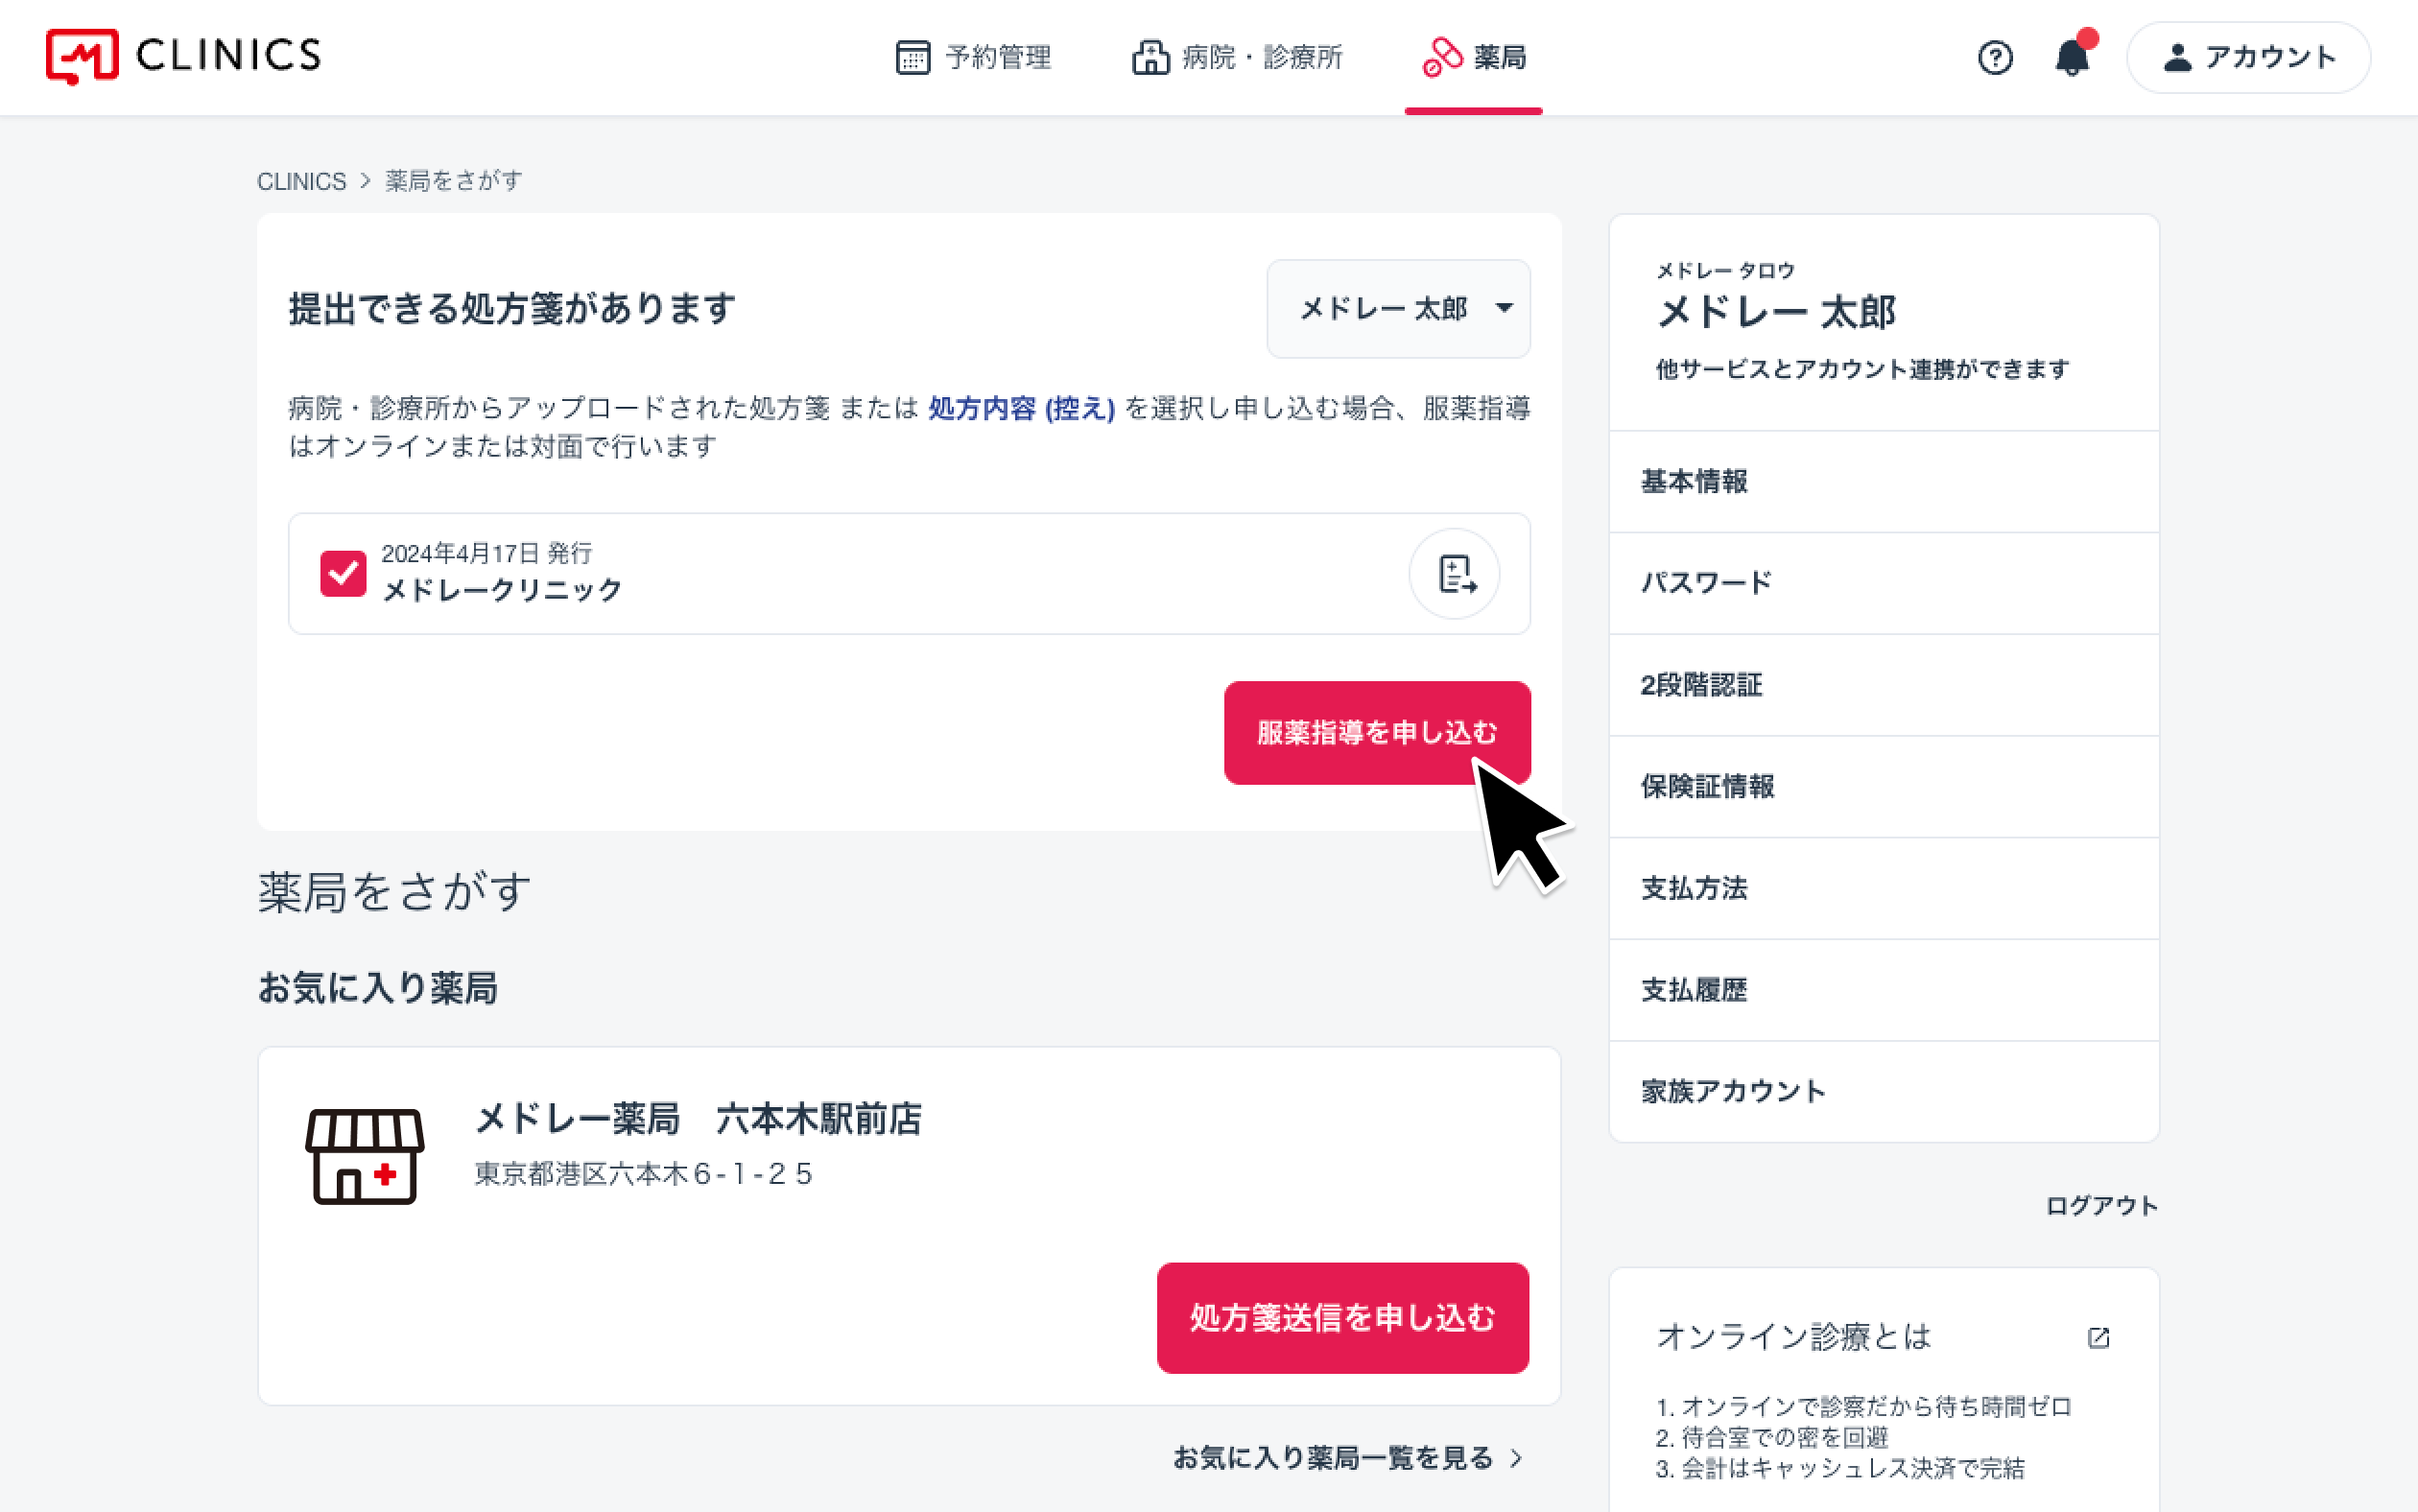Select the 薬局 tab

[1474, 57]
